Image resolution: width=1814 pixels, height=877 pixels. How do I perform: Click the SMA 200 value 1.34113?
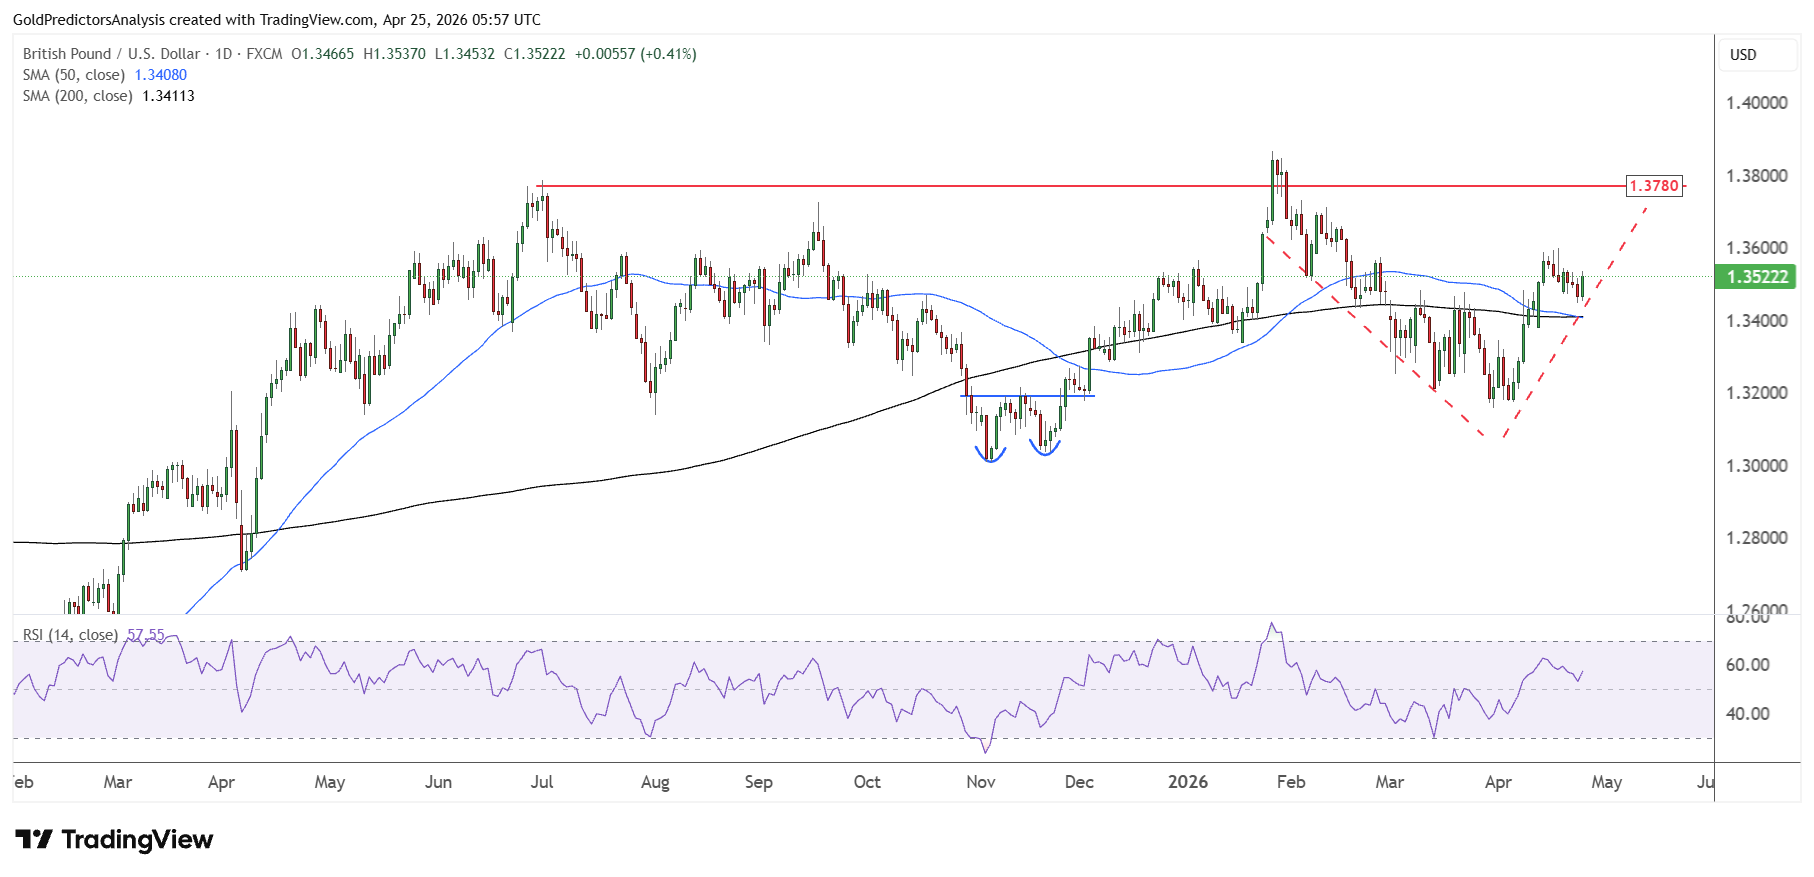(x=169, y=96)
